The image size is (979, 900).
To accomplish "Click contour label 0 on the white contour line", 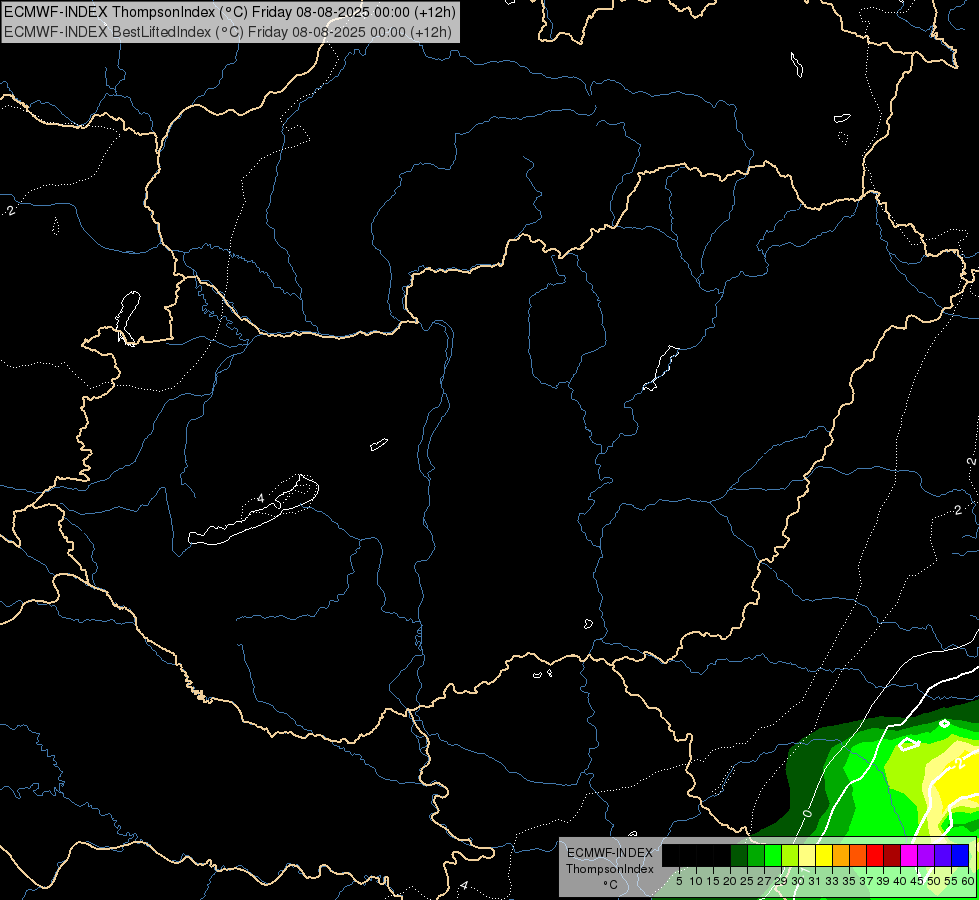I will point(807,813).
